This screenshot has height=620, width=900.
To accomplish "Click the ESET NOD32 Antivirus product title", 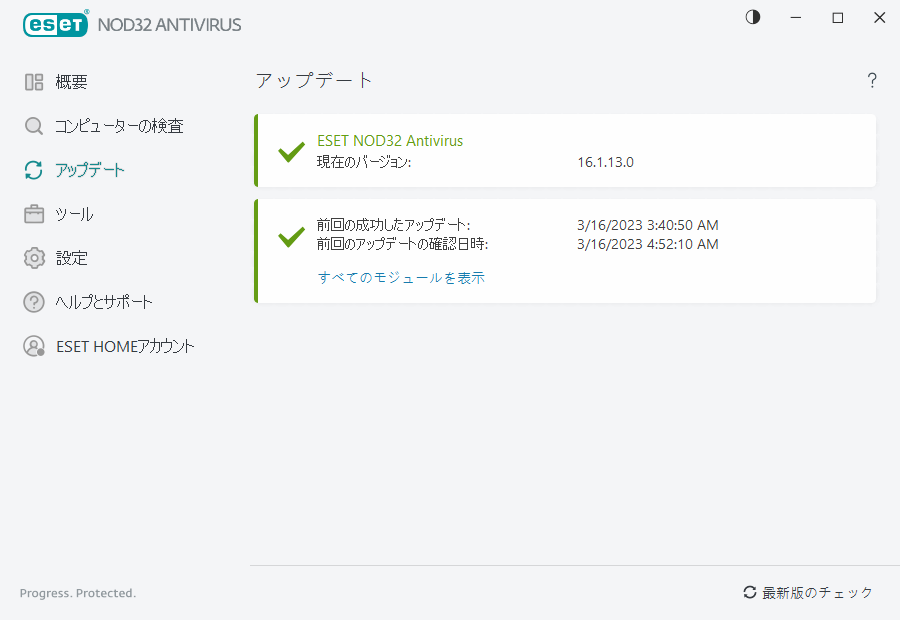I will 390,141.
